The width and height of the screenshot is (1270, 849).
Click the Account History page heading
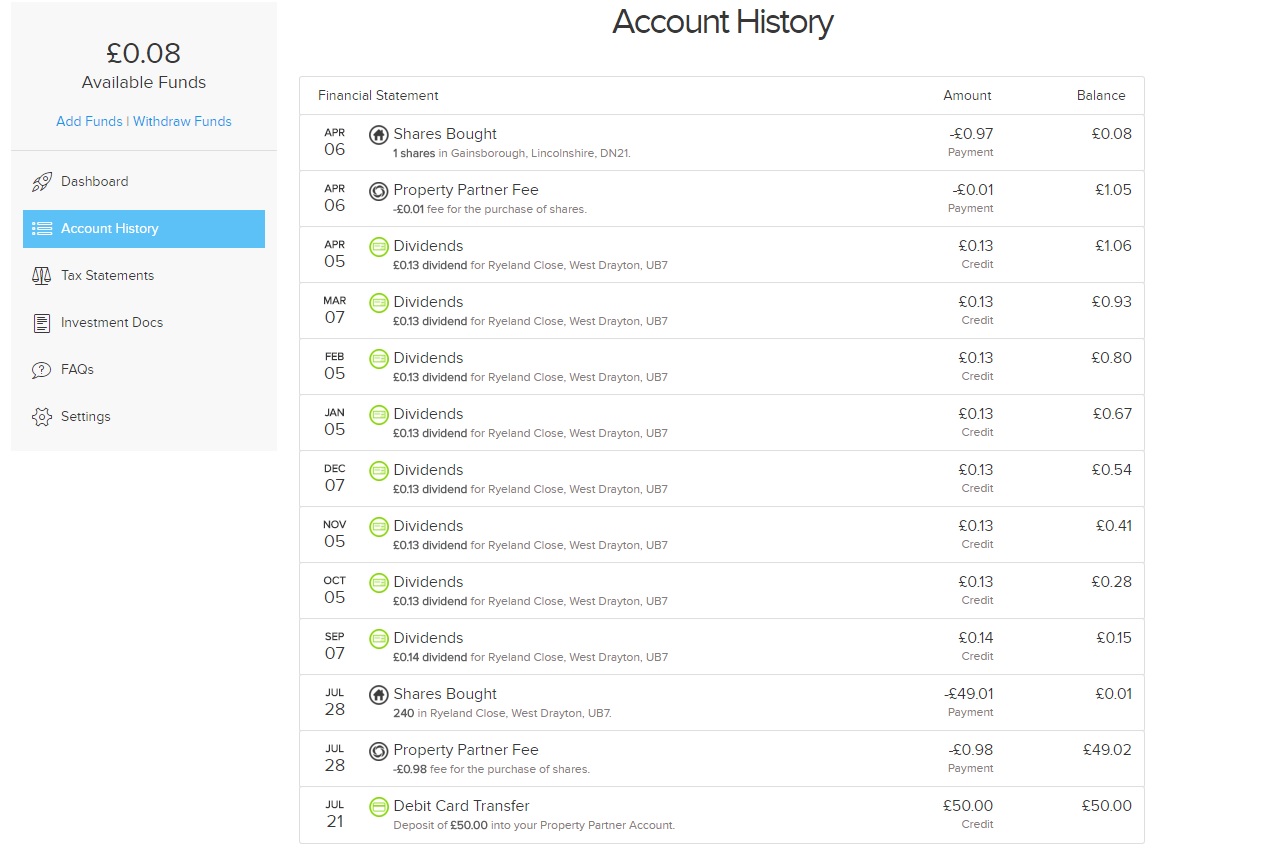pyautogui.click(x=722, y=22)
